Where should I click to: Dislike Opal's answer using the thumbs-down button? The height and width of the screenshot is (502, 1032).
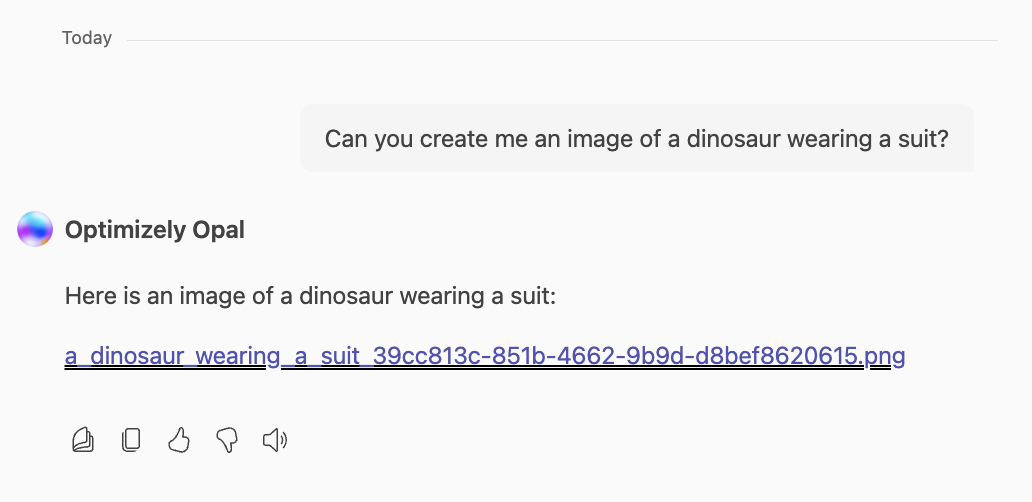pos(227,440)
